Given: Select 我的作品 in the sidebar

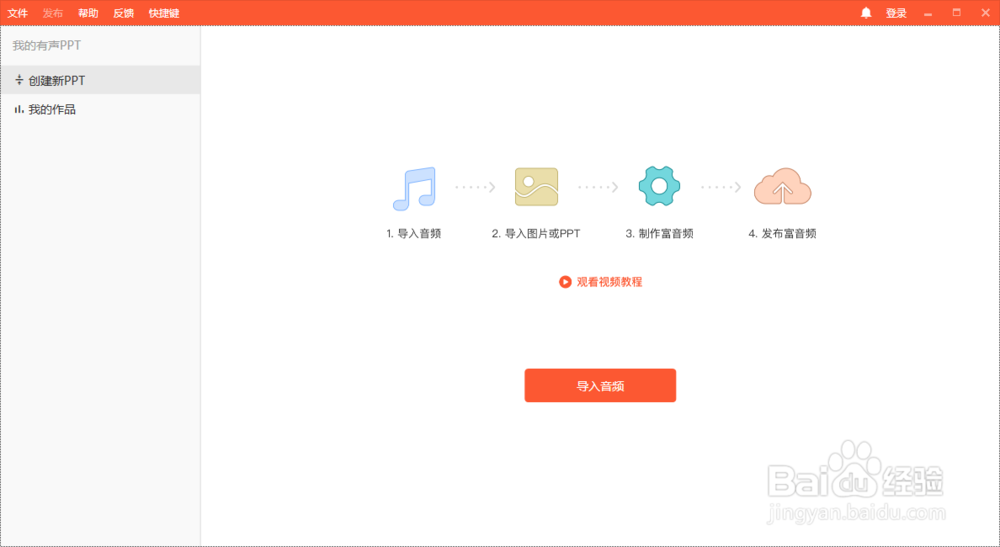Looking at the screenshot, I should click(x=100, y=110).
